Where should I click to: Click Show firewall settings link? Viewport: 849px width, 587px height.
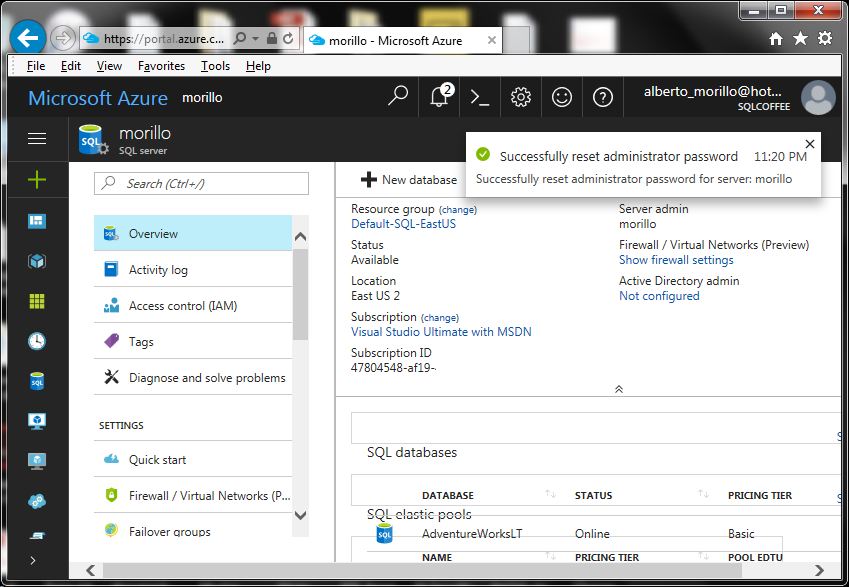point(676,260)
